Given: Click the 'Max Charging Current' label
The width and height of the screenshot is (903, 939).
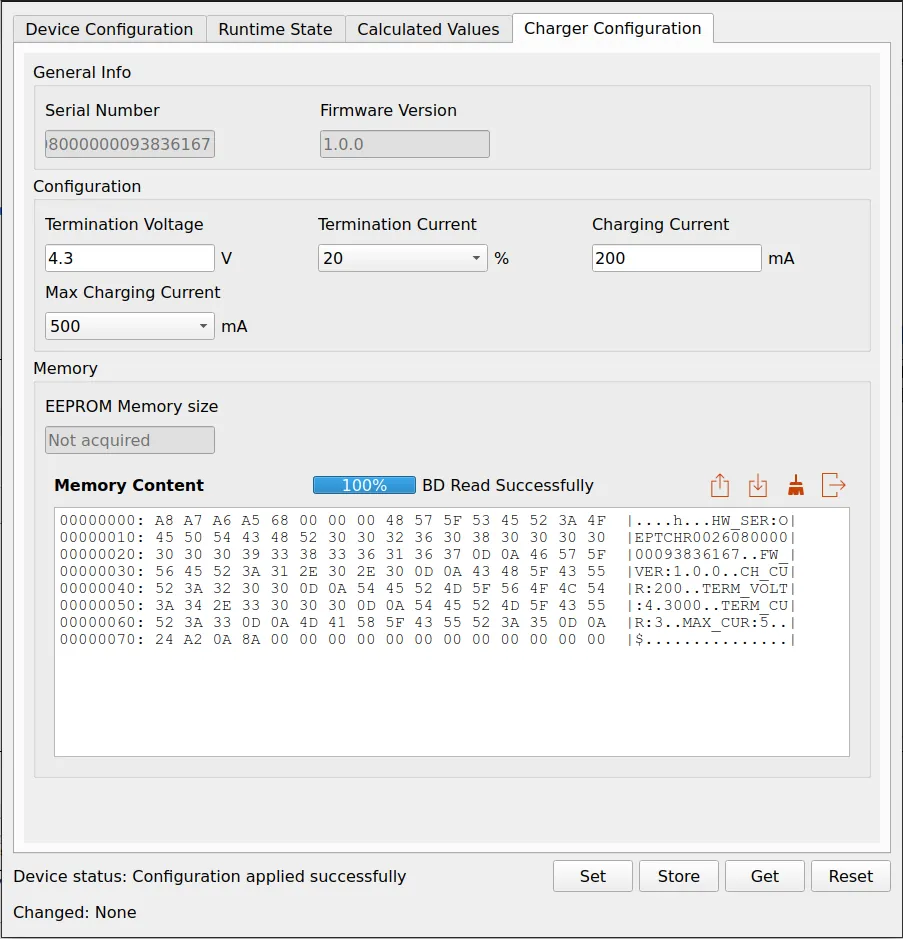Looking at the screenshot, I should [x=133, y=292].
